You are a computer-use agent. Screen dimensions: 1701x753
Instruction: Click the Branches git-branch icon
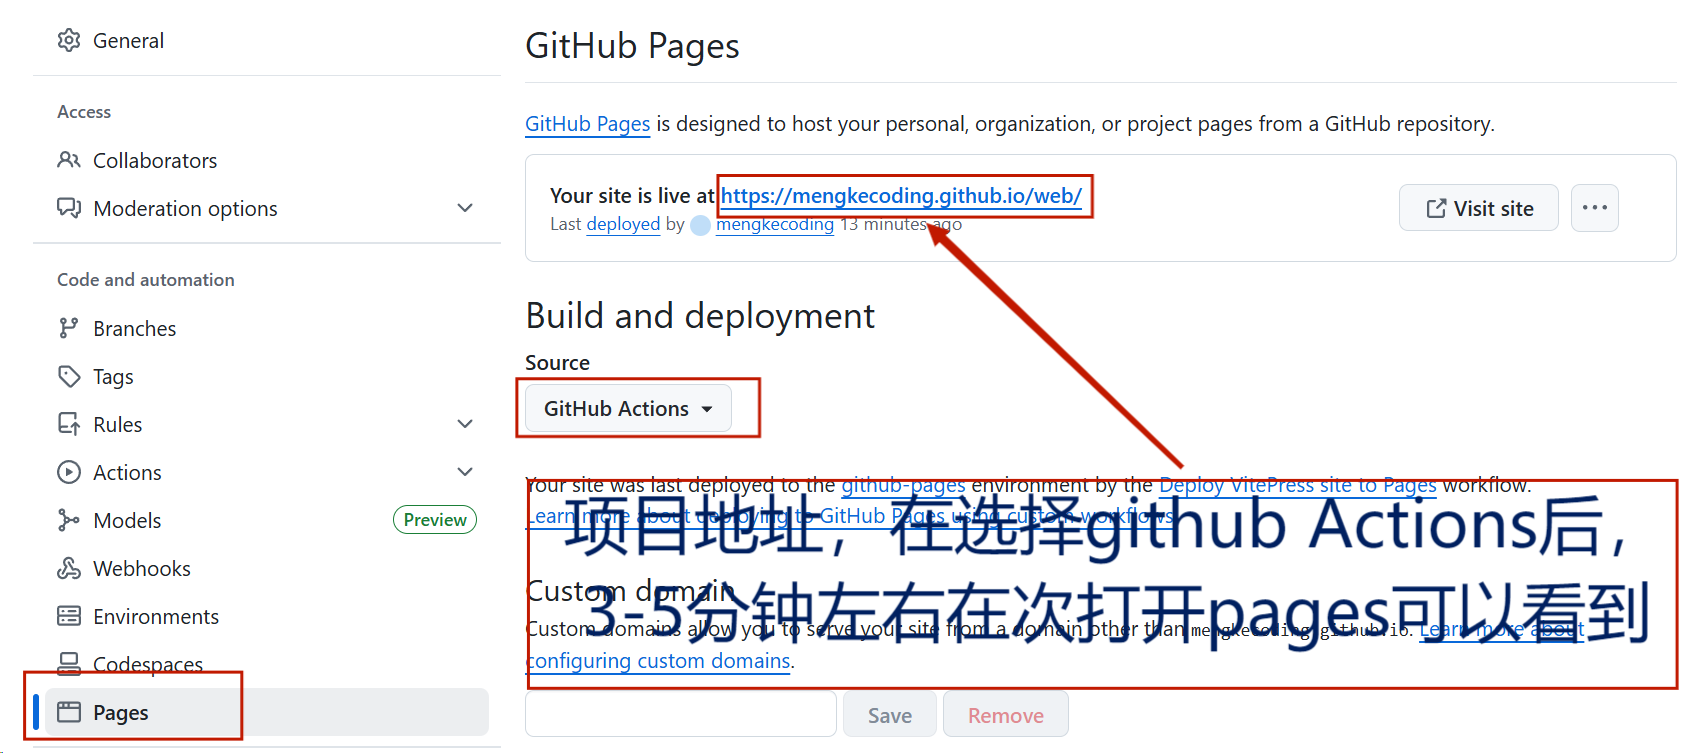point(69,328)
